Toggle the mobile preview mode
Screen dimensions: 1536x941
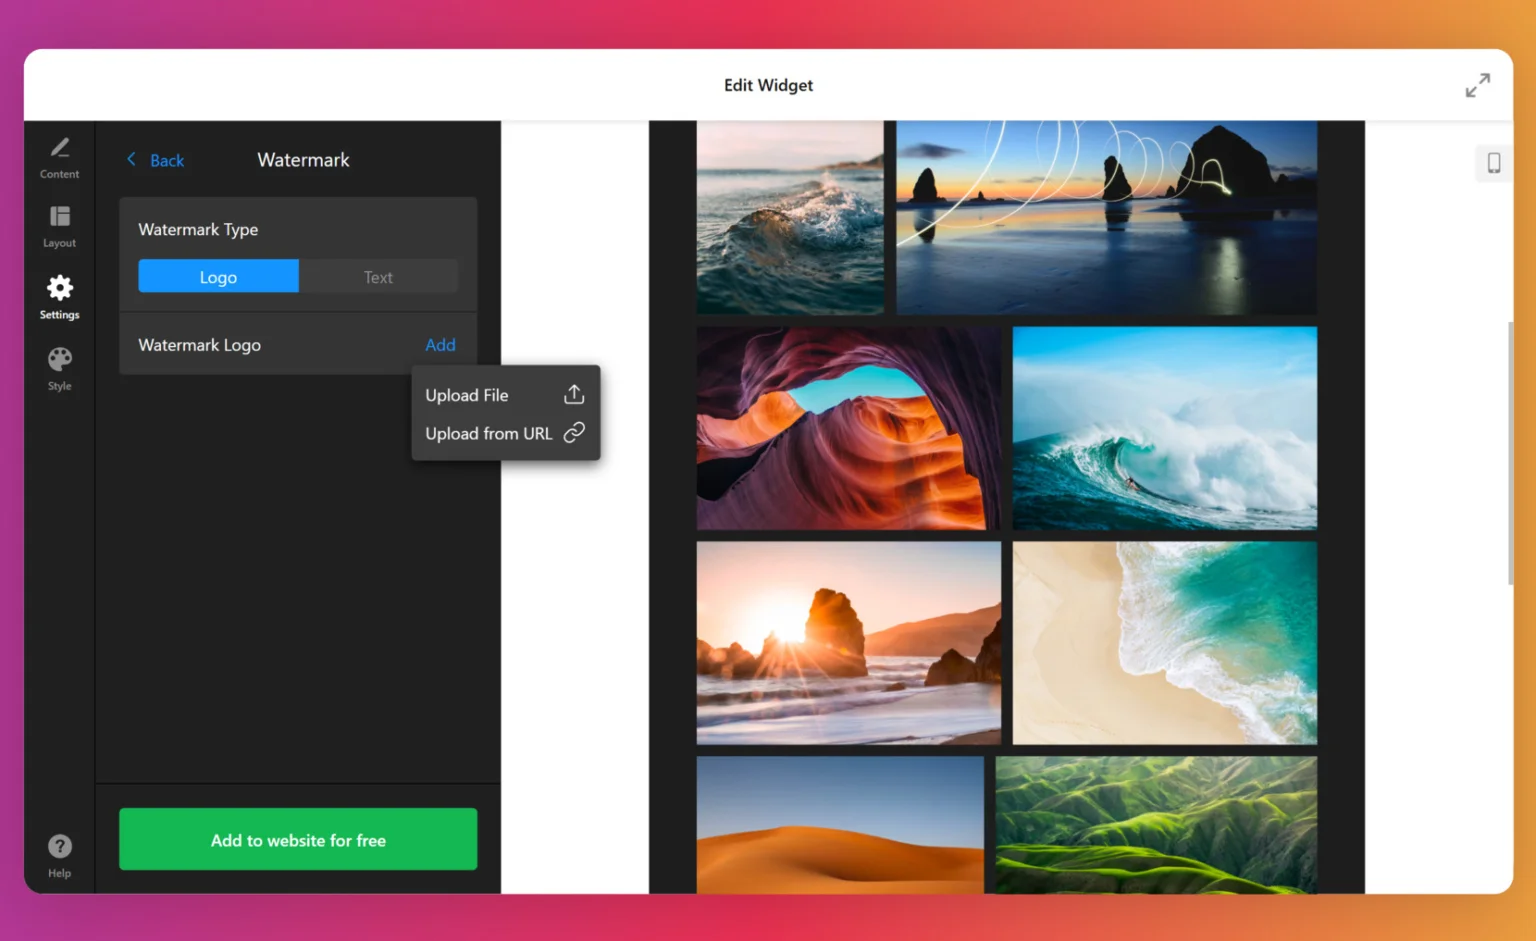click(1494, 162)
